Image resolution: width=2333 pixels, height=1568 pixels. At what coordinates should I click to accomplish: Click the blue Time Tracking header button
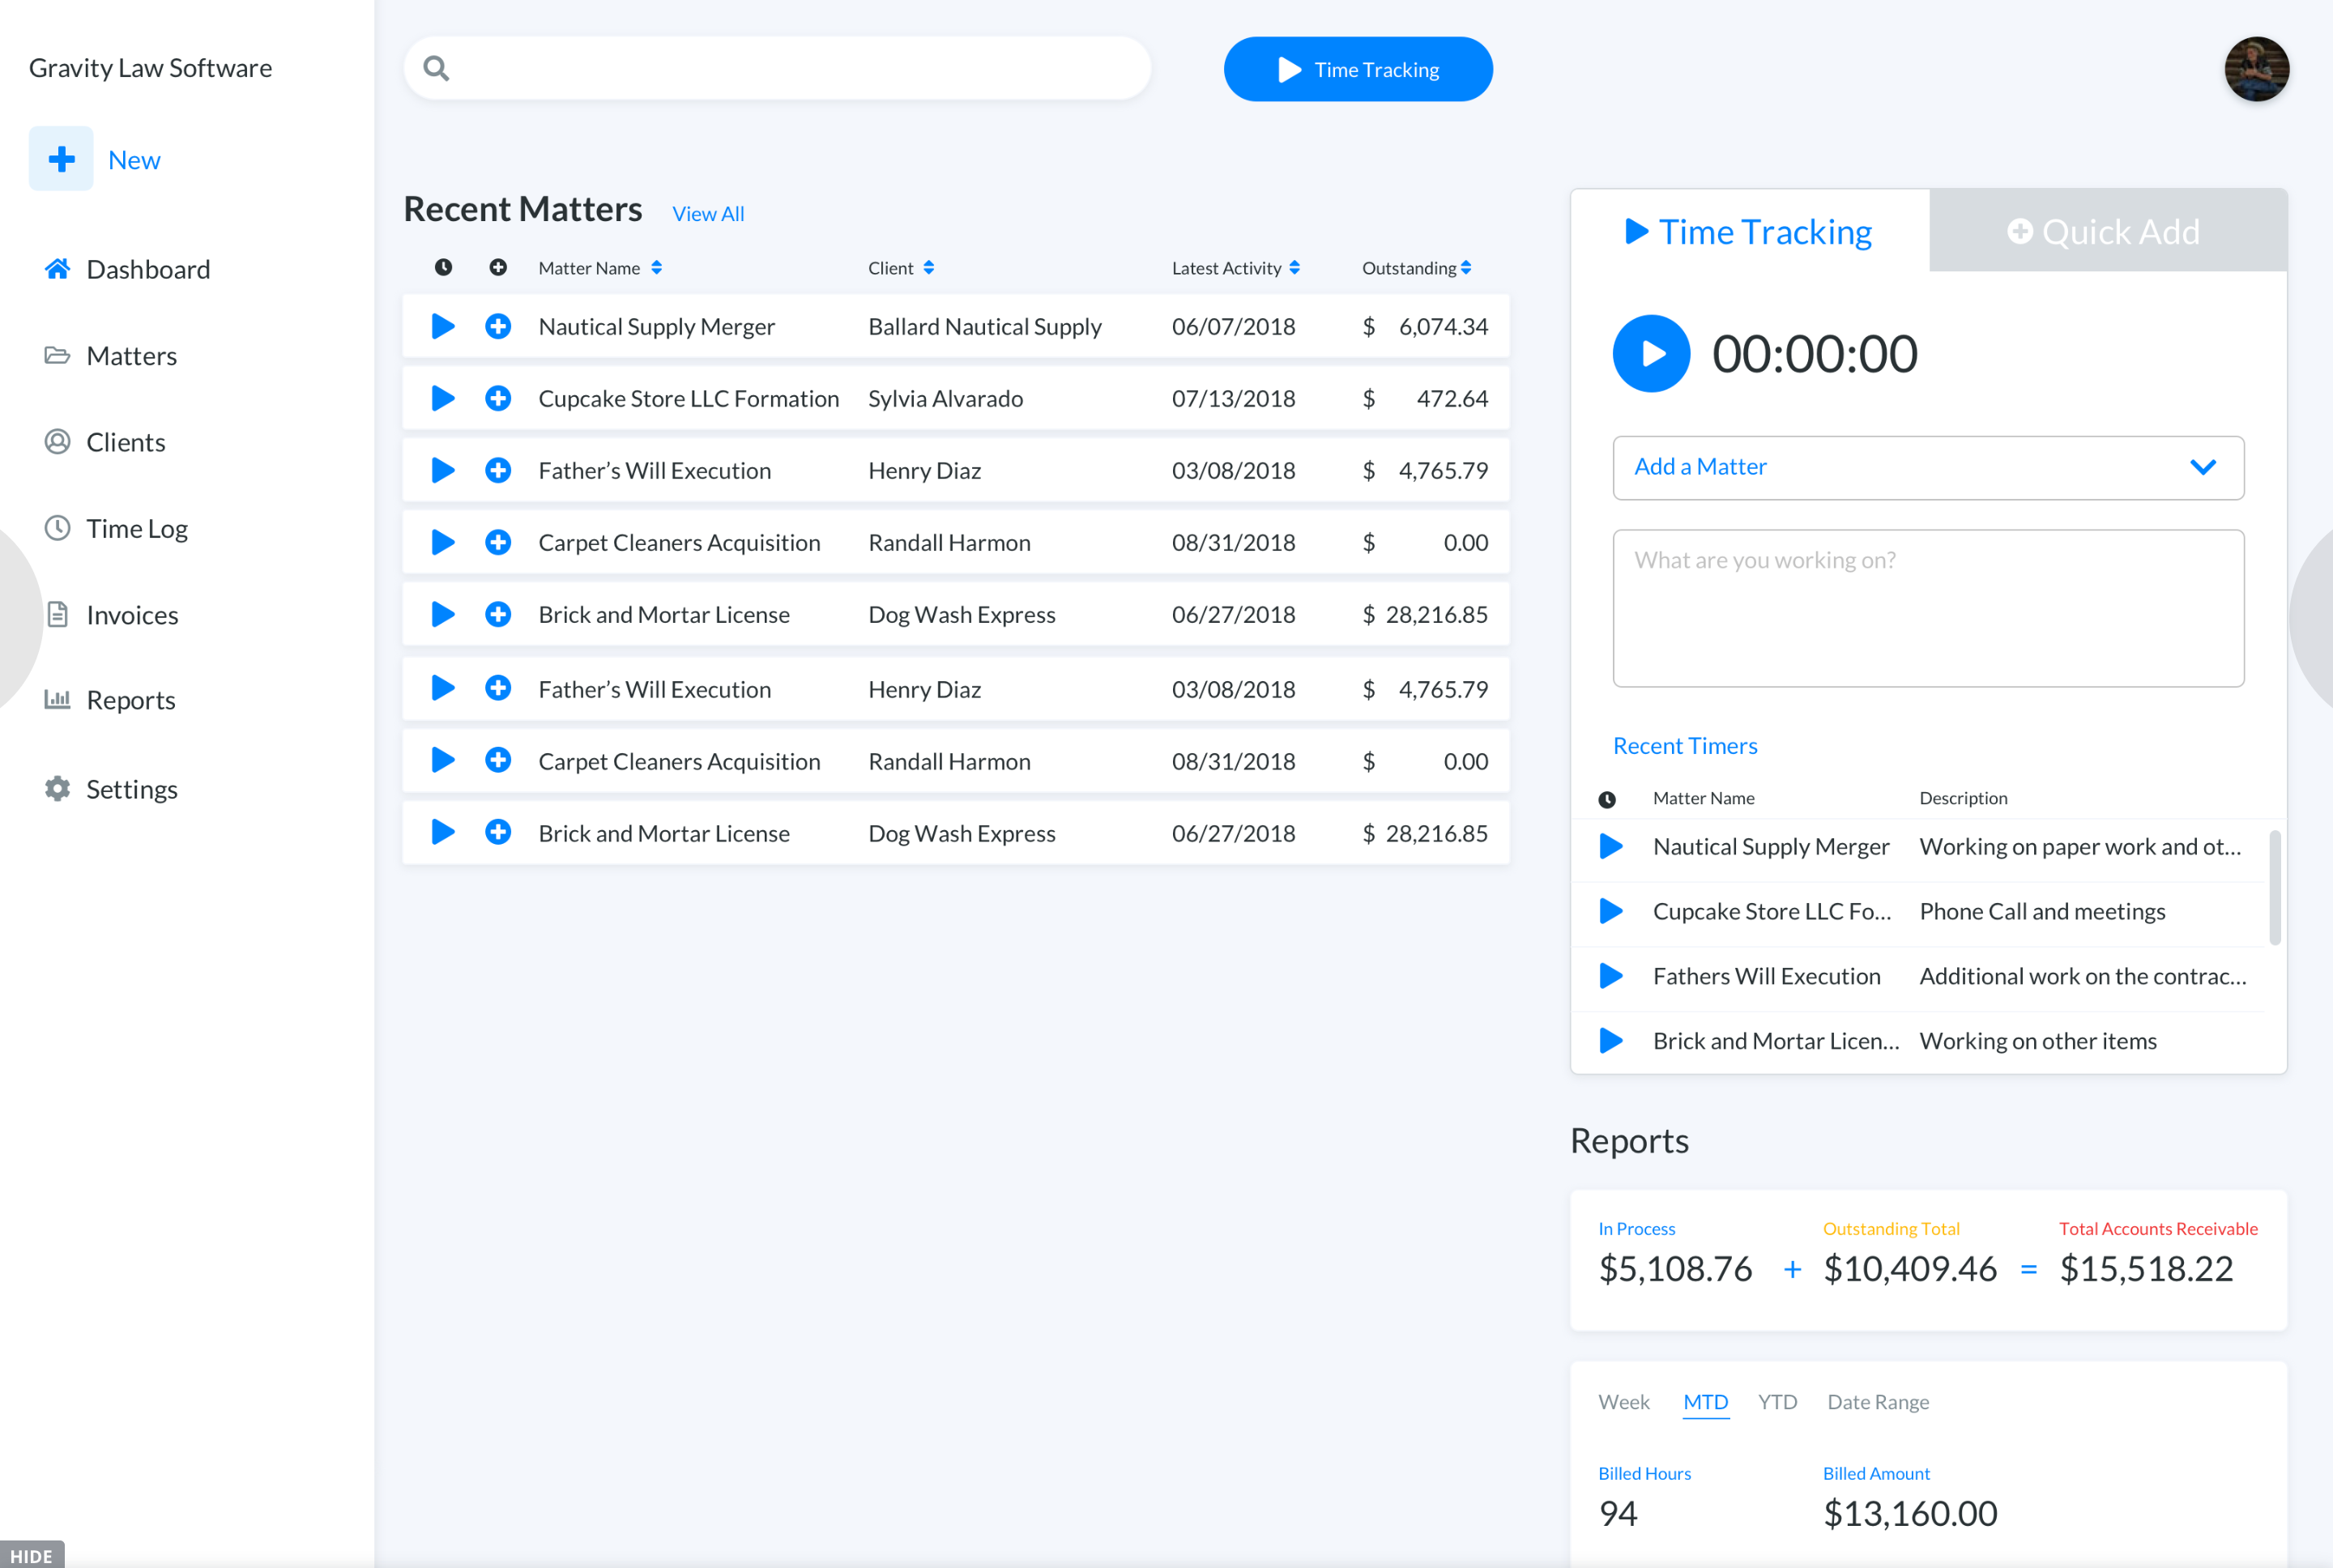[x=1357, y=69]
